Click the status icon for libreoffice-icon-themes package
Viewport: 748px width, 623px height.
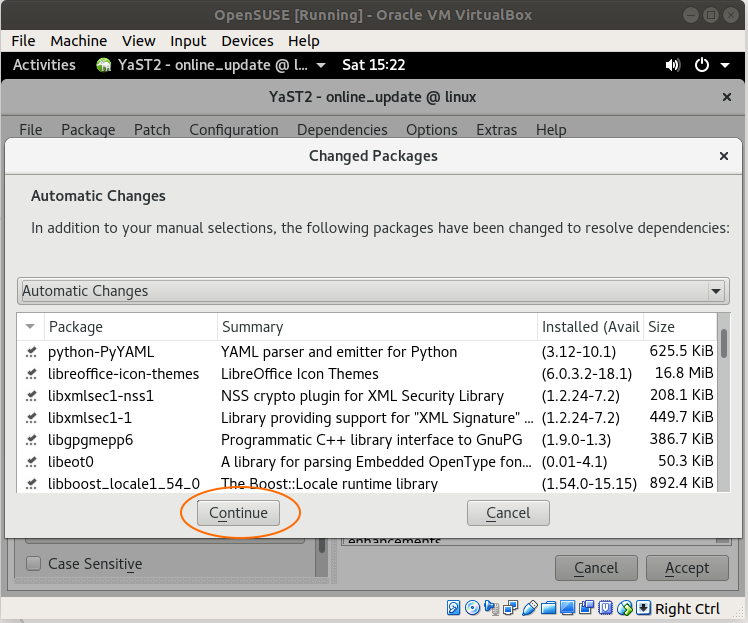tap(31, 374)
